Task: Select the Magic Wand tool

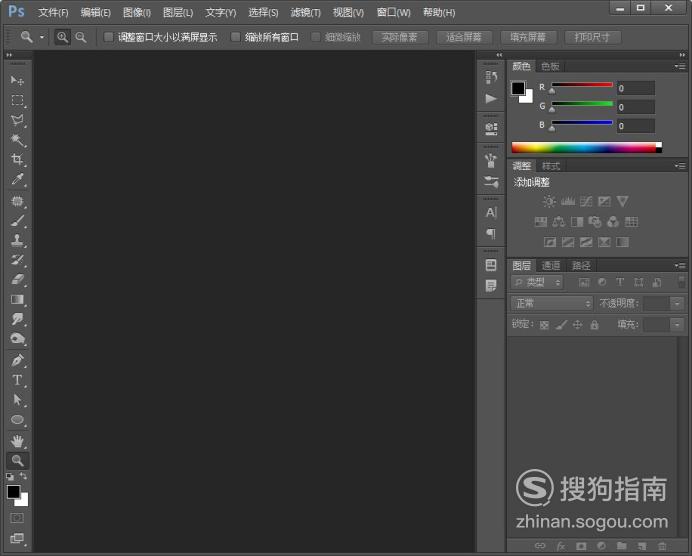Action: pyautogui.click(x=17, y=140)
